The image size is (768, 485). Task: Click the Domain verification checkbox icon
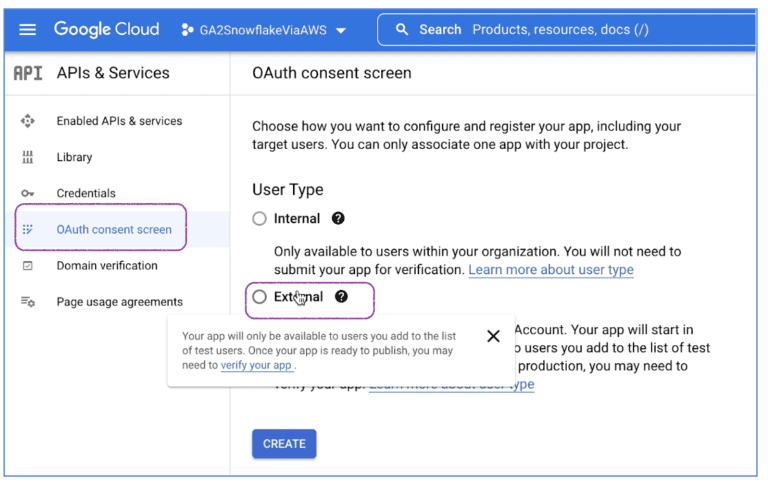point(27,266)
